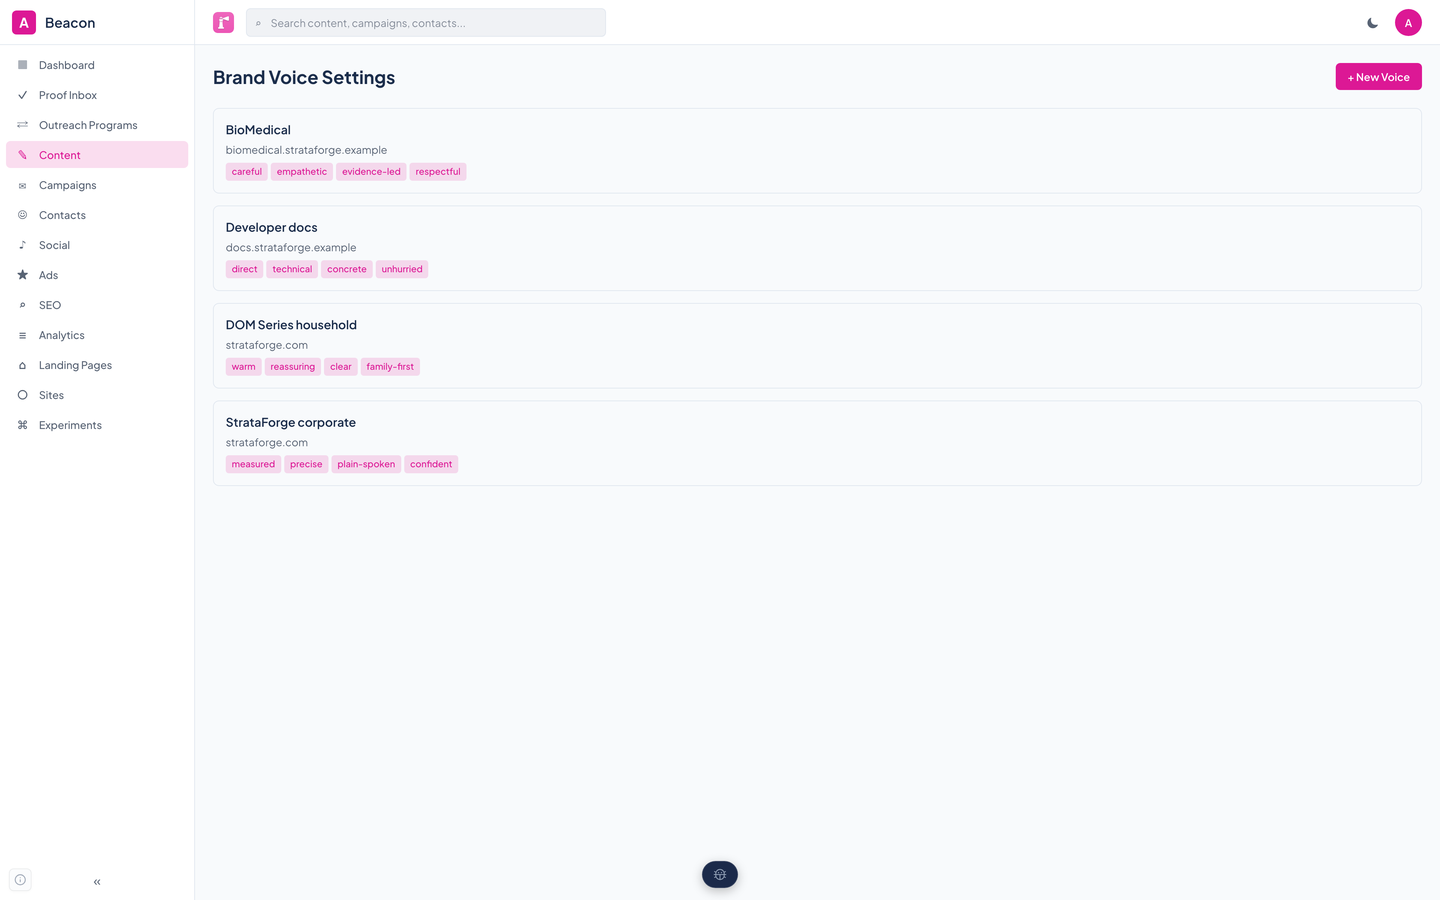Viewport: 1440px width, 900px height.
Task: Click the pink app icon beside search
Action: click(x=223, y=22)
